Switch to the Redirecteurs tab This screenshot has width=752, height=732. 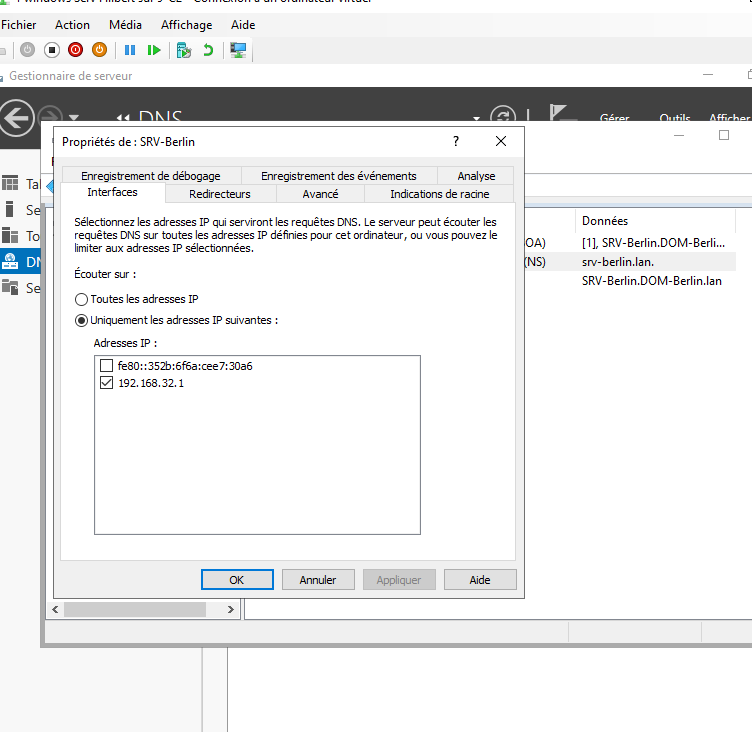(x=219, y=194)
